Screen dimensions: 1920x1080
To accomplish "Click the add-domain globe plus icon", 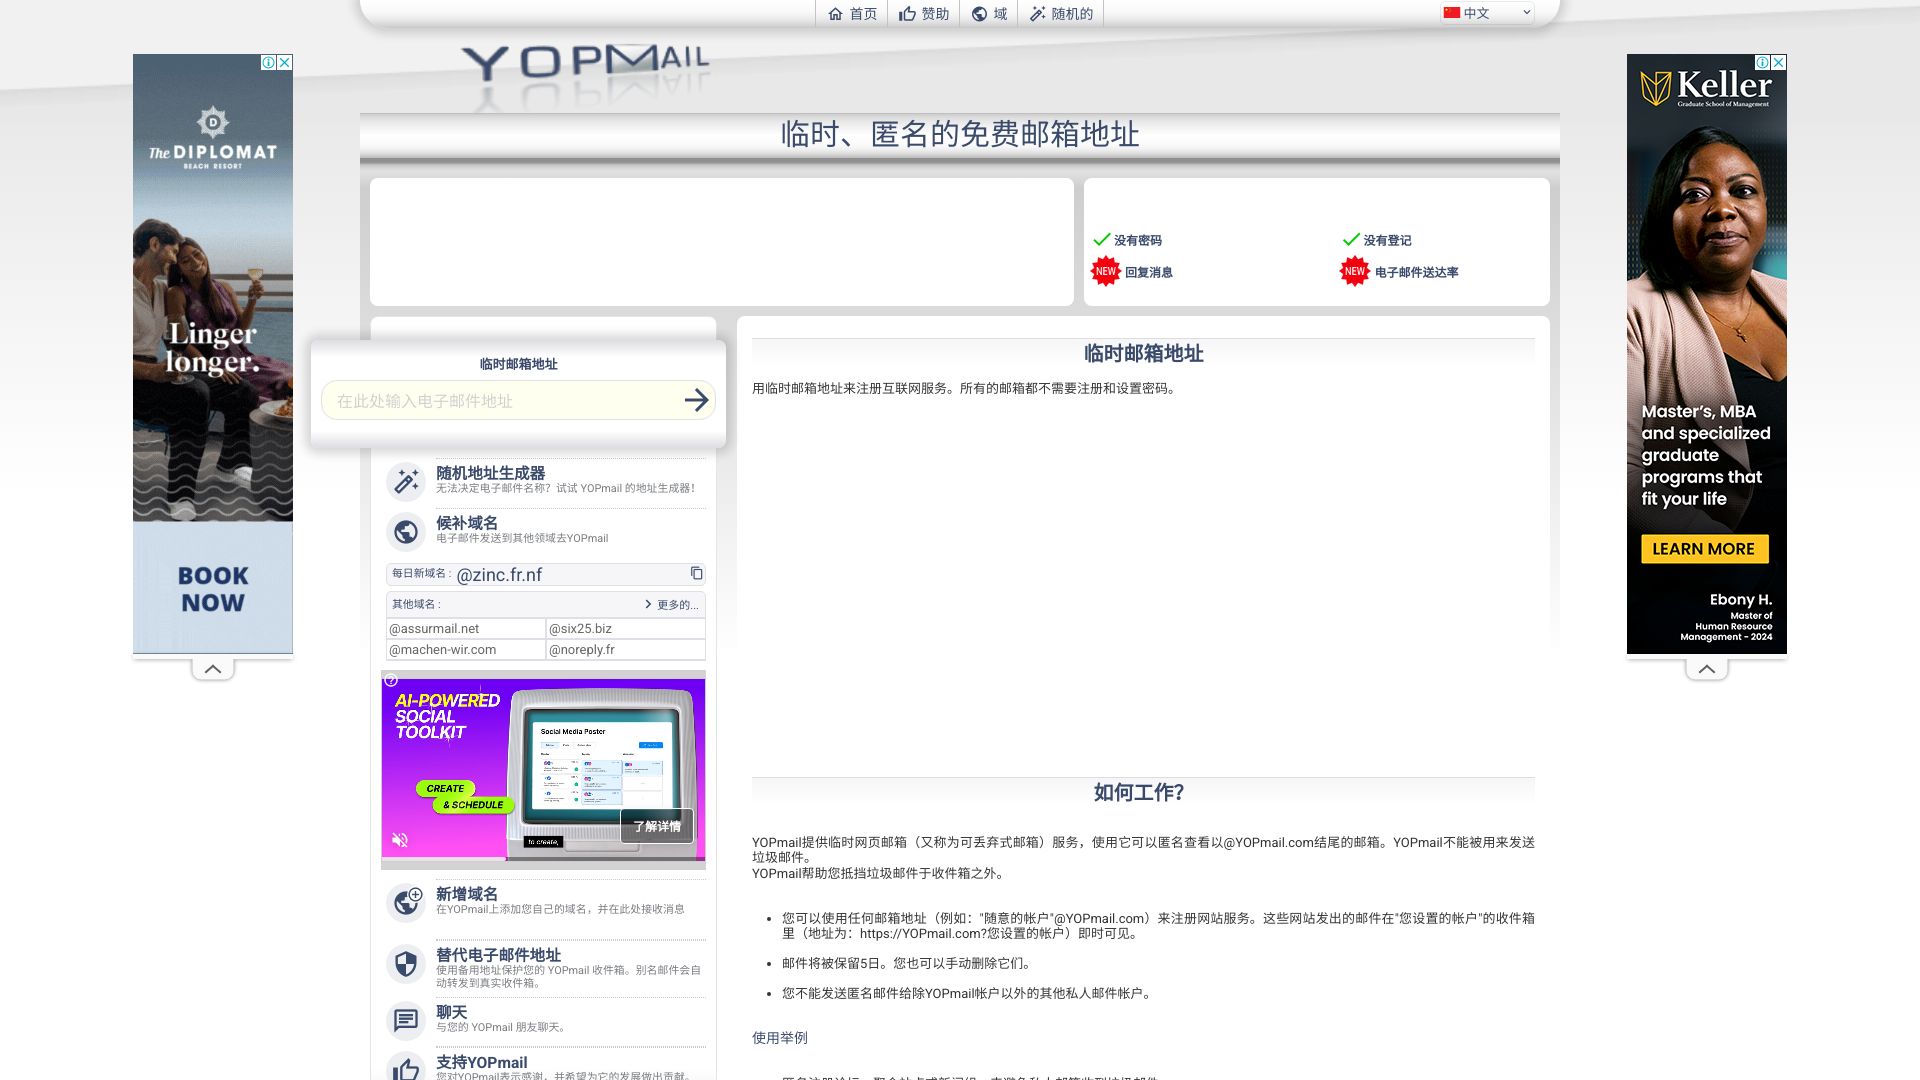I will click(x=406, y=903).
